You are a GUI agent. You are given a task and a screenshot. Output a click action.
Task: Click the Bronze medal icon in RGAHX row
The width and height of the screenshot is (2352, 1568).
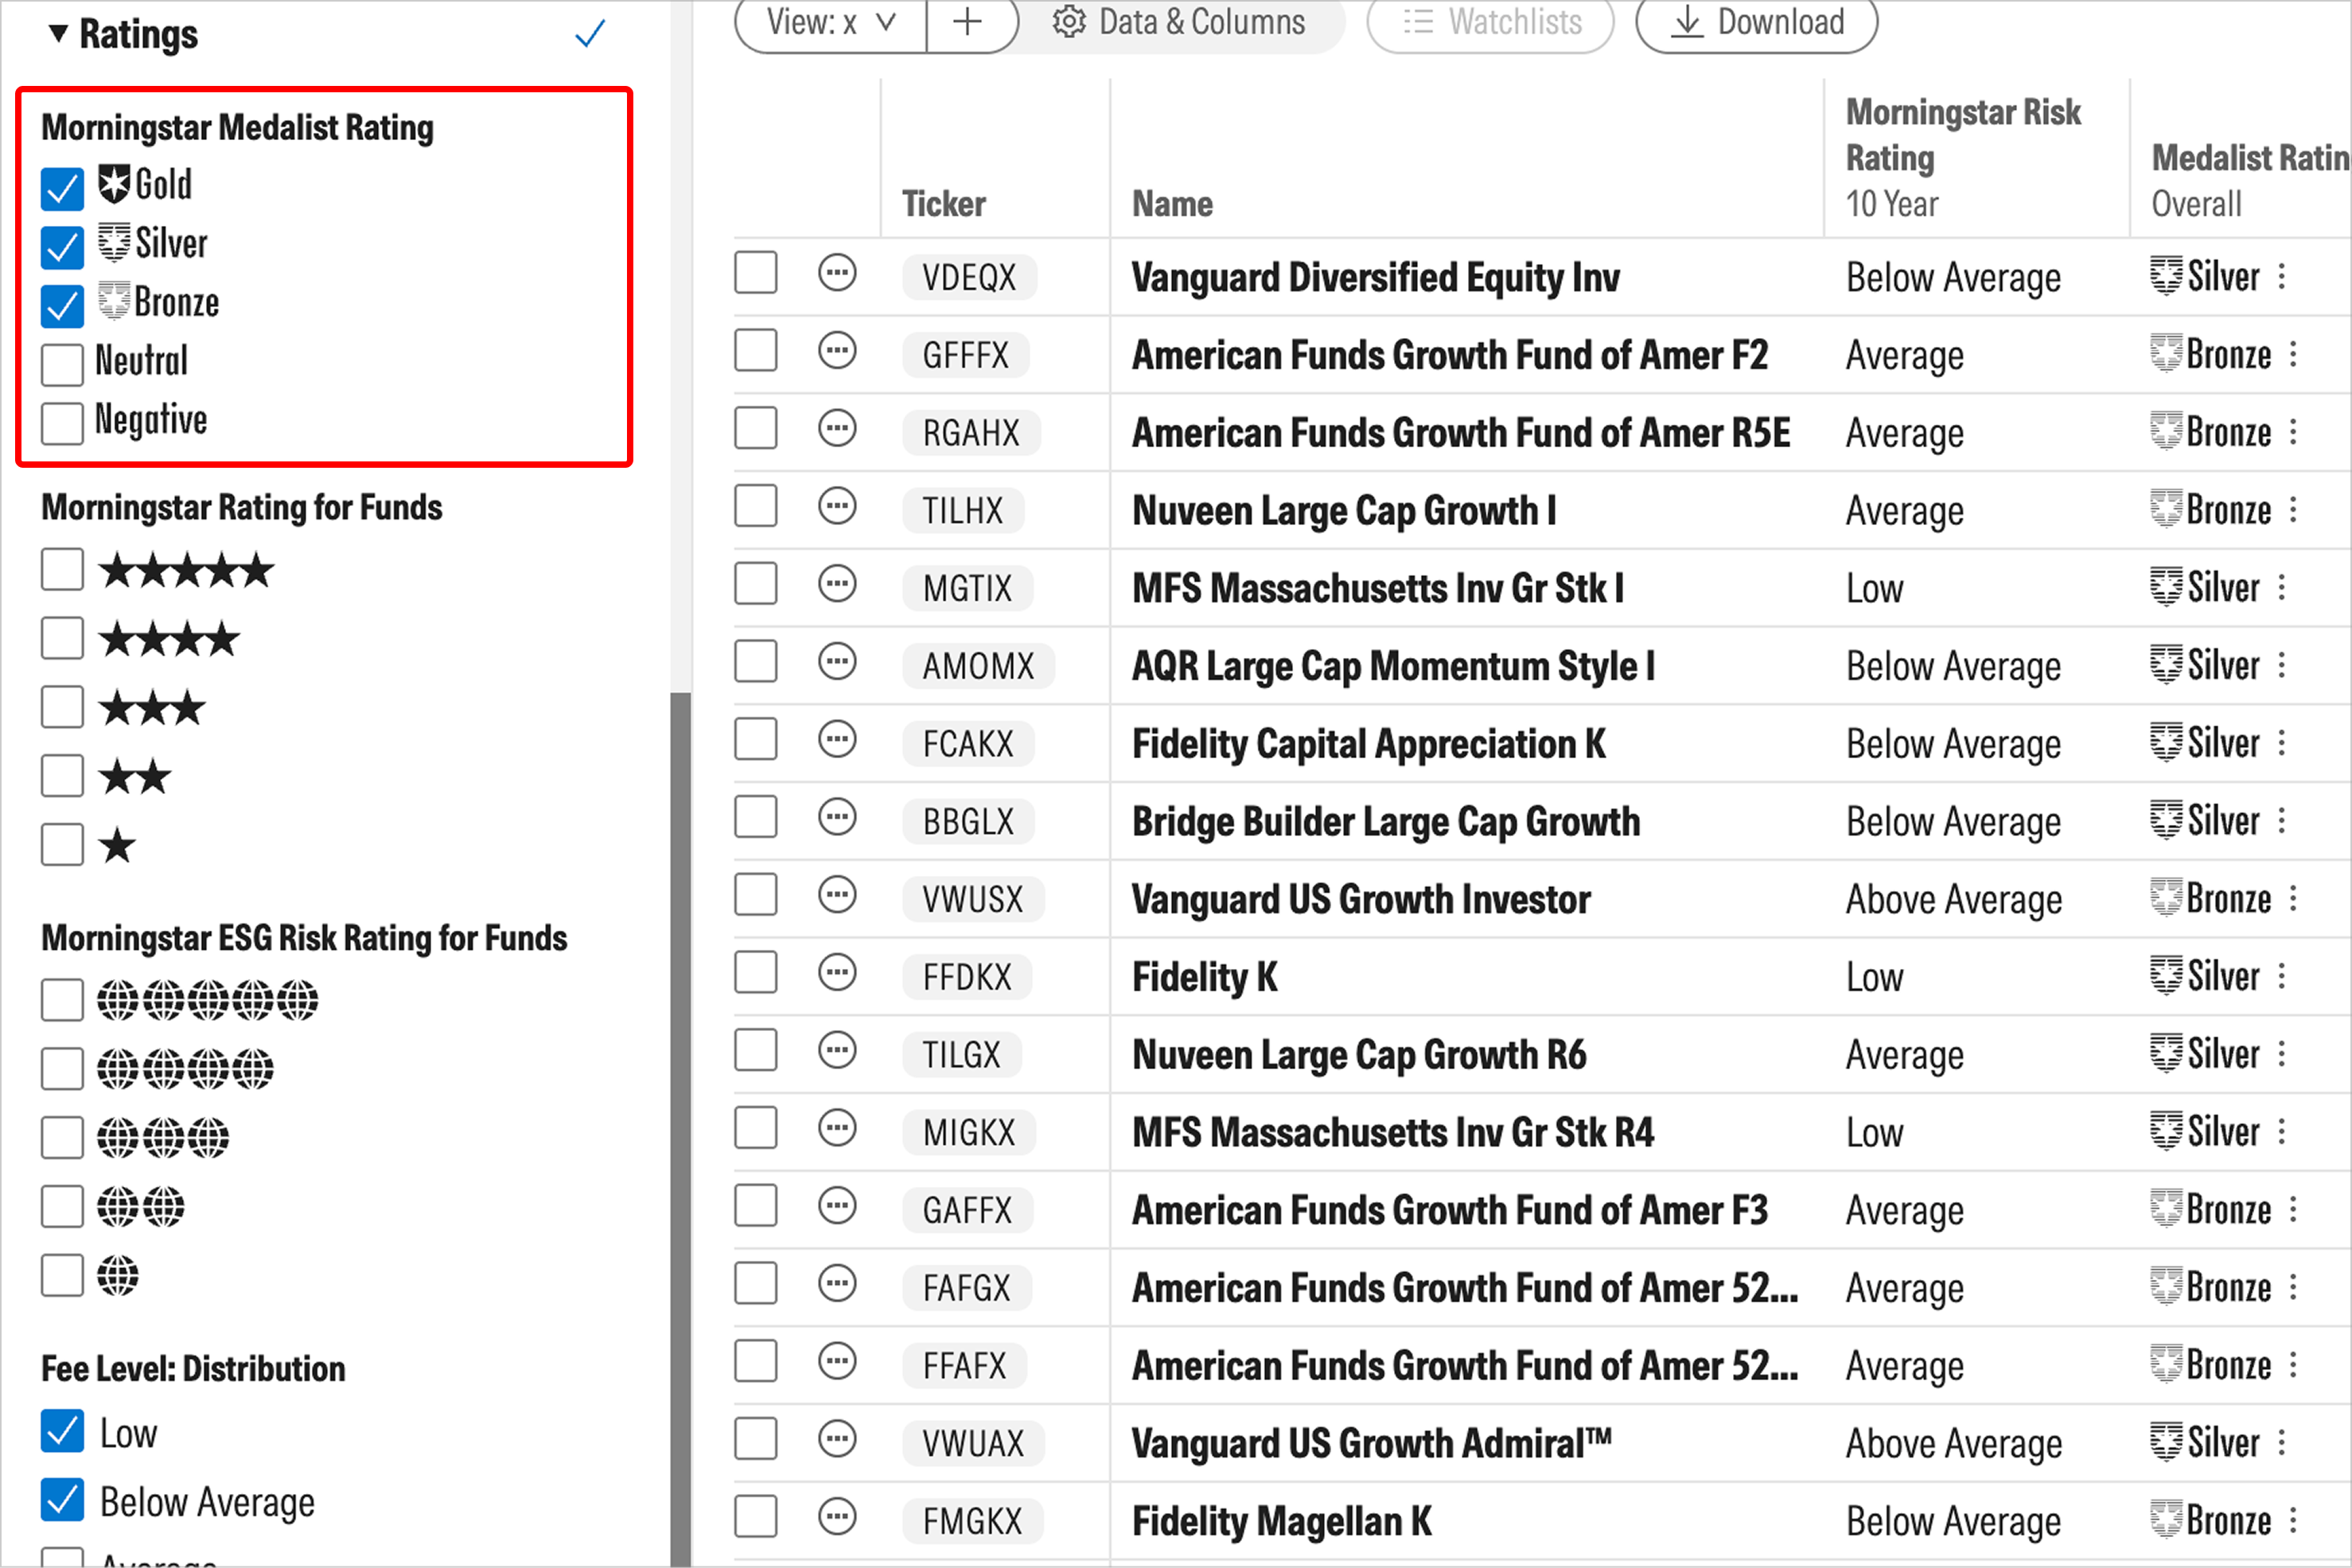2166,432
